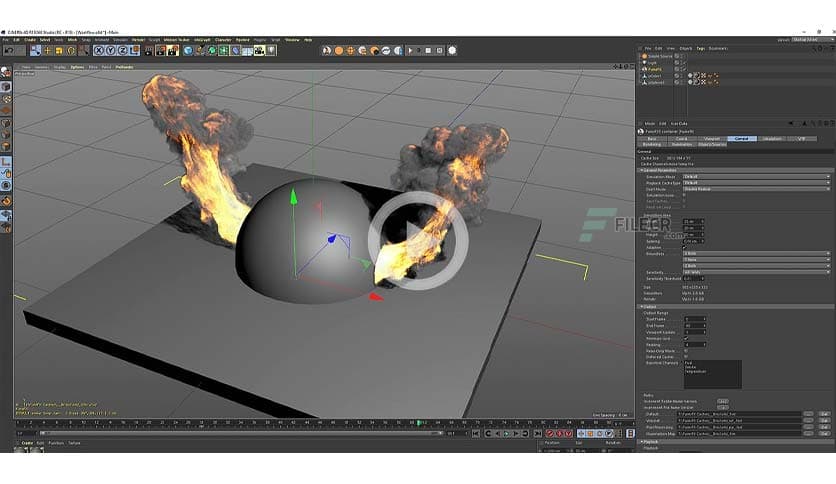Open the Select menu in the main menu bar
This screenshot has width=836, height=484.
[x=45, y=40]
